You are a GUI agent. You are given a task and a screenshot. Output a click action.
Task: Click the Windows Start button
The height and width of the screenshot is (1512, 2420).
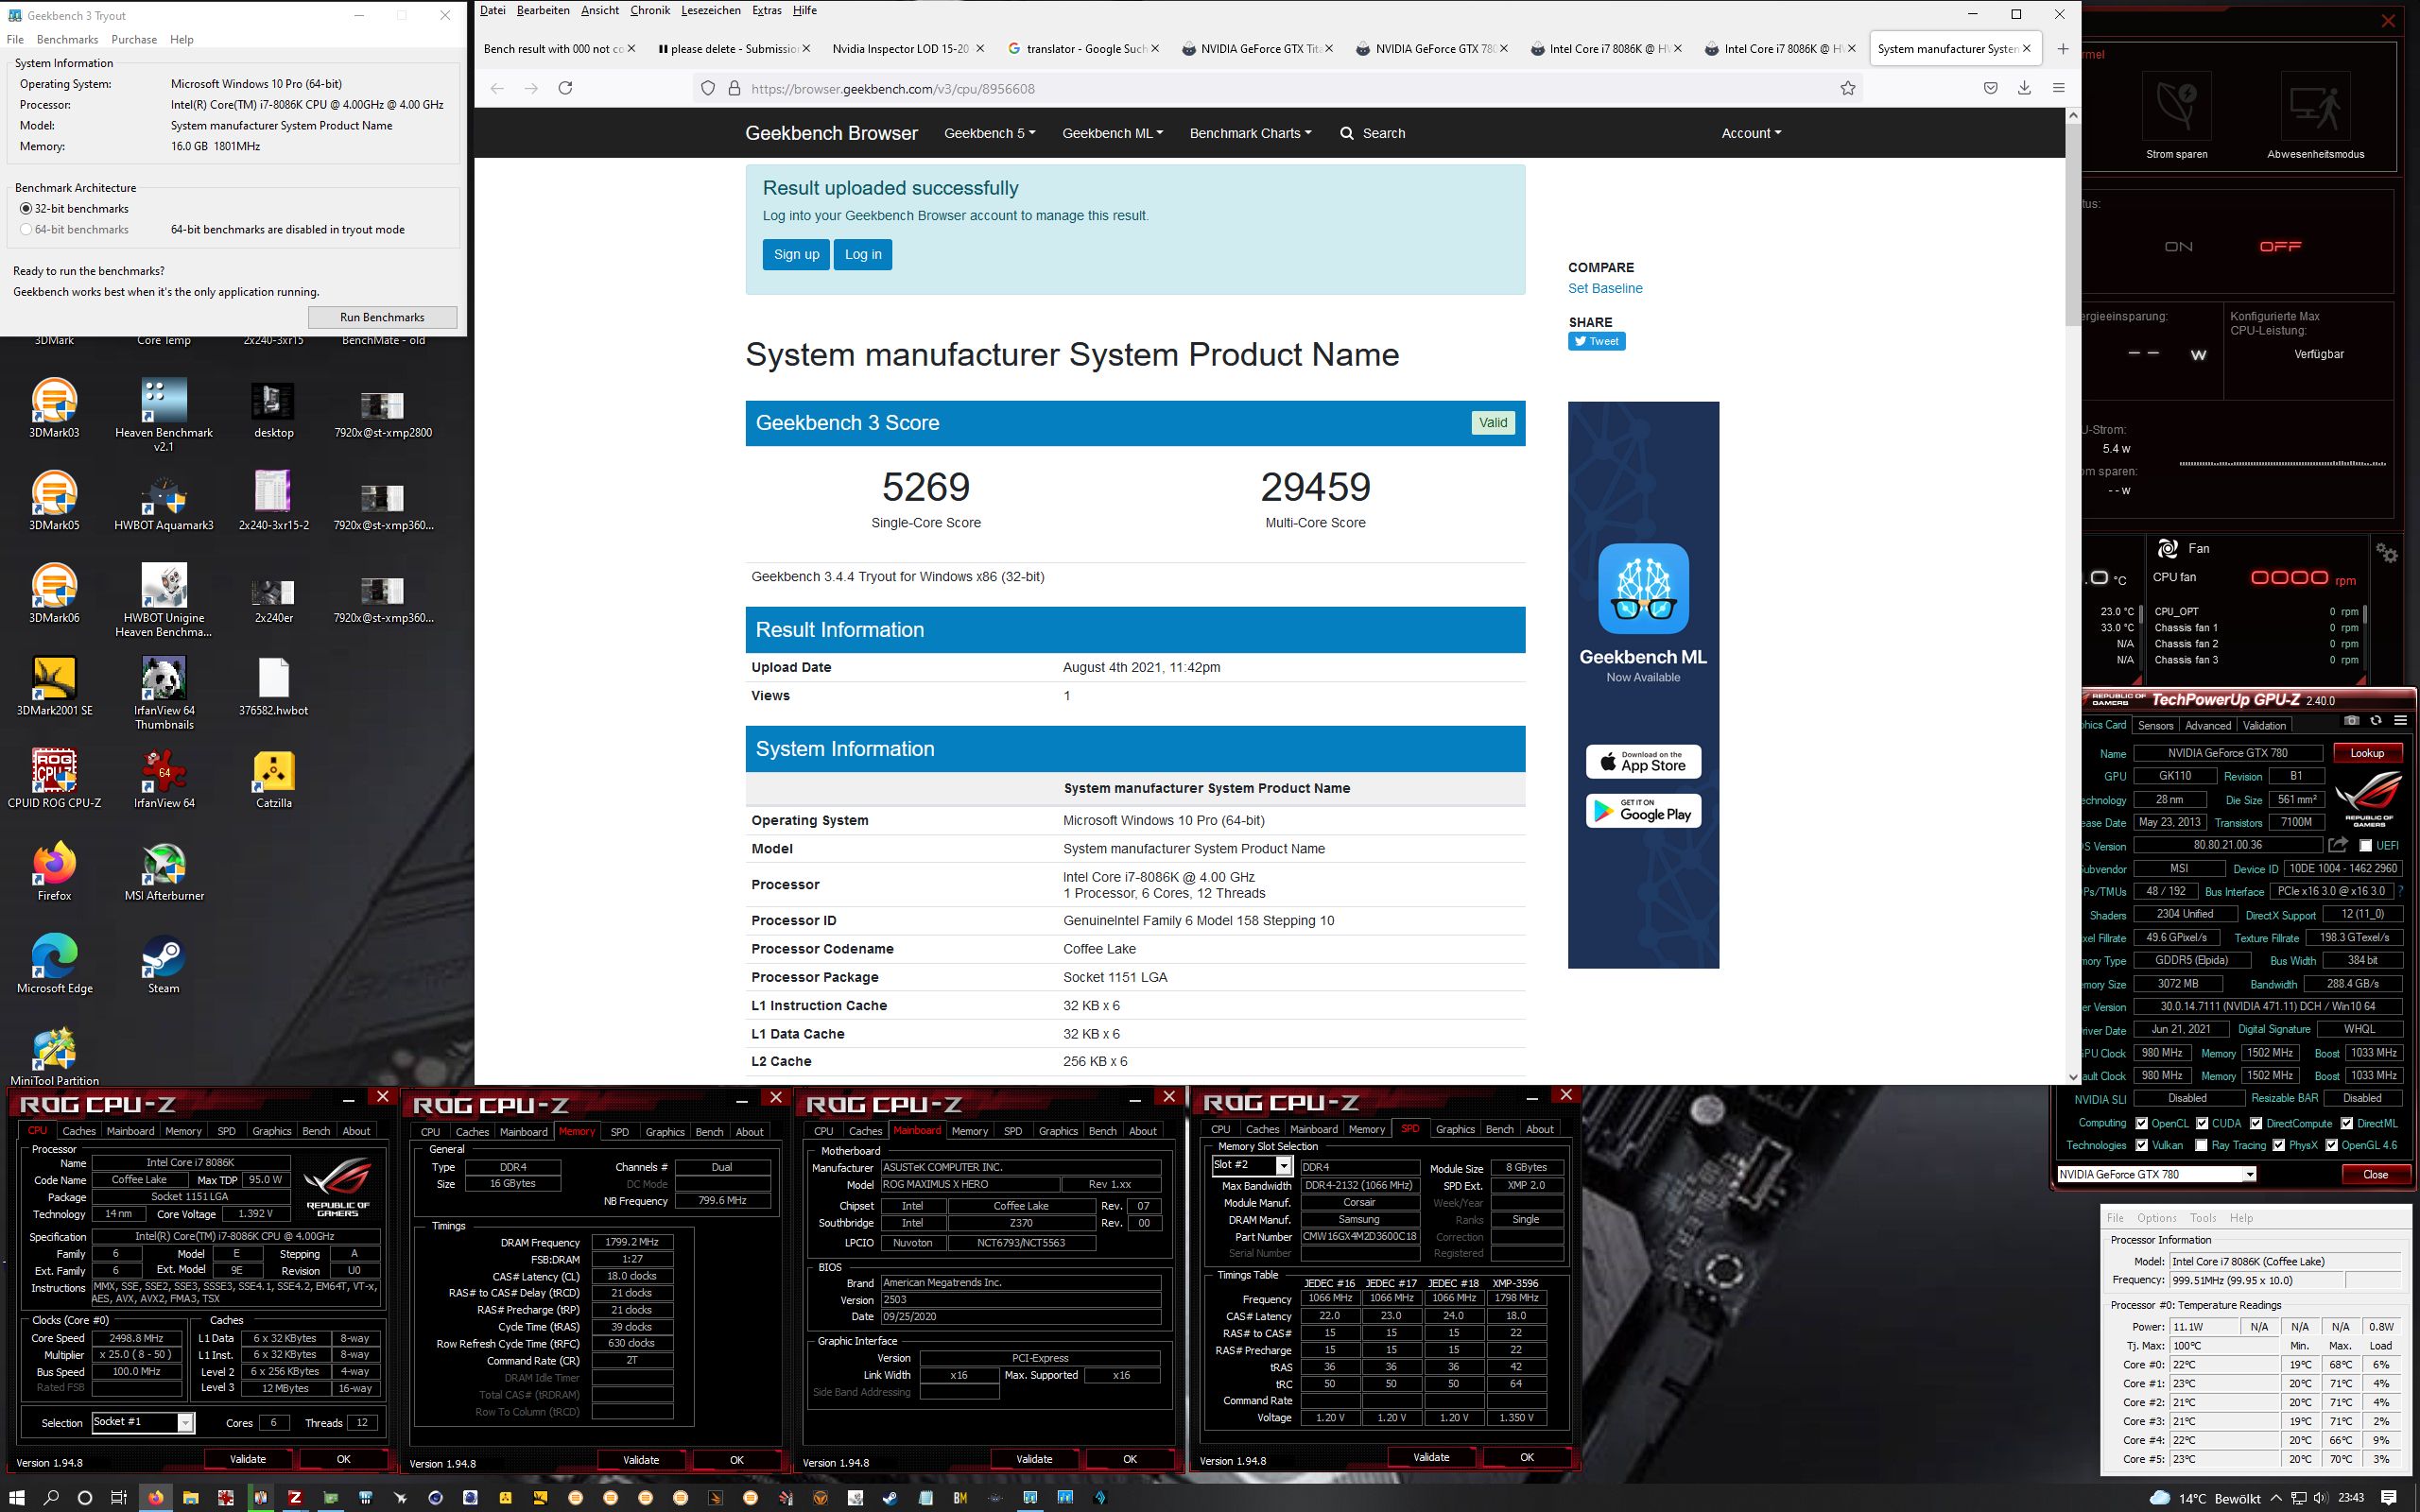[x=17, y=1497]
